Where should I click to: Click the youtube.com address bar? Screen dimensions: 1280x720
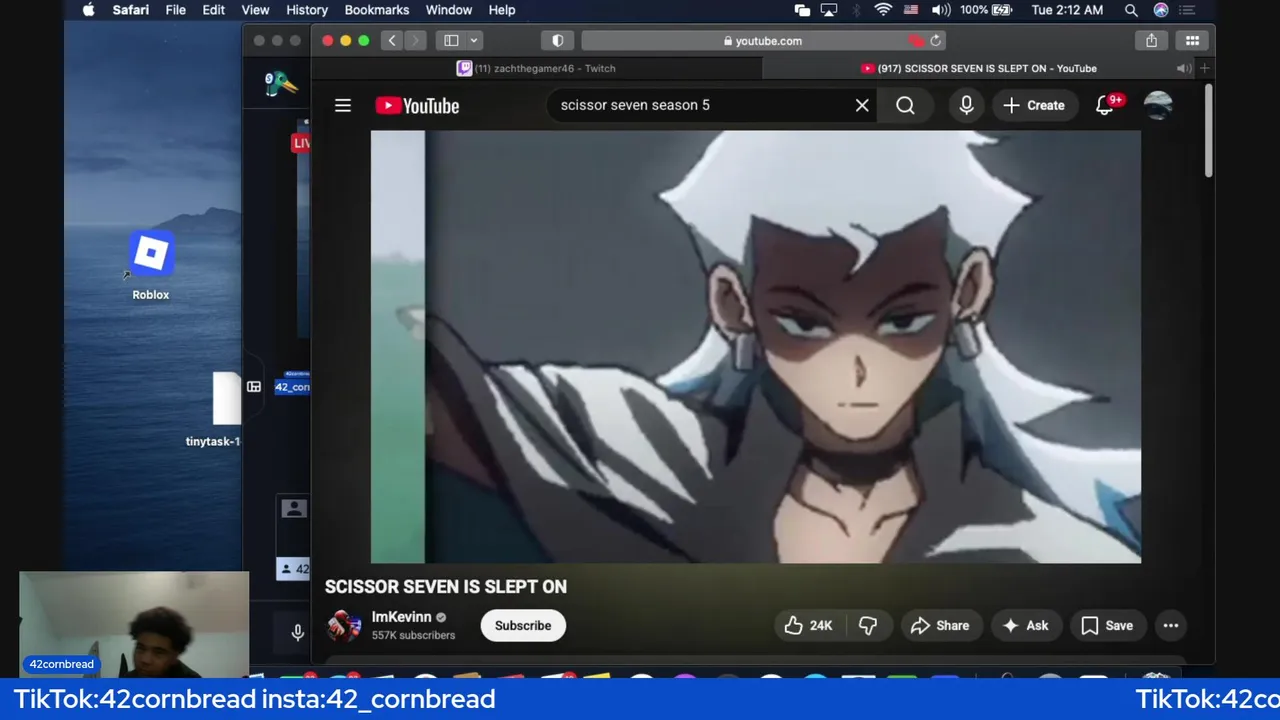click(762, 41)
